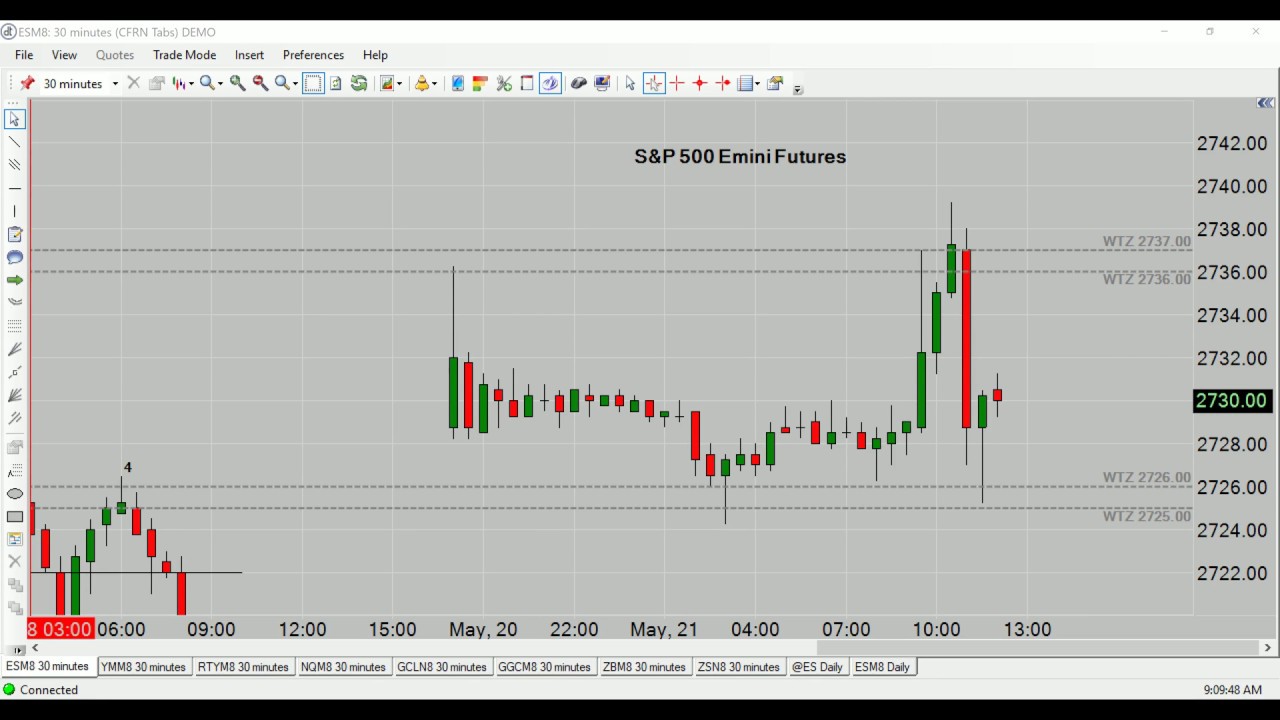The width and height of the screenshot is (1280, 720).
Task: Click the percent/scissors toolbar icon
Action: pyautogui.click(x=504, y=84)
